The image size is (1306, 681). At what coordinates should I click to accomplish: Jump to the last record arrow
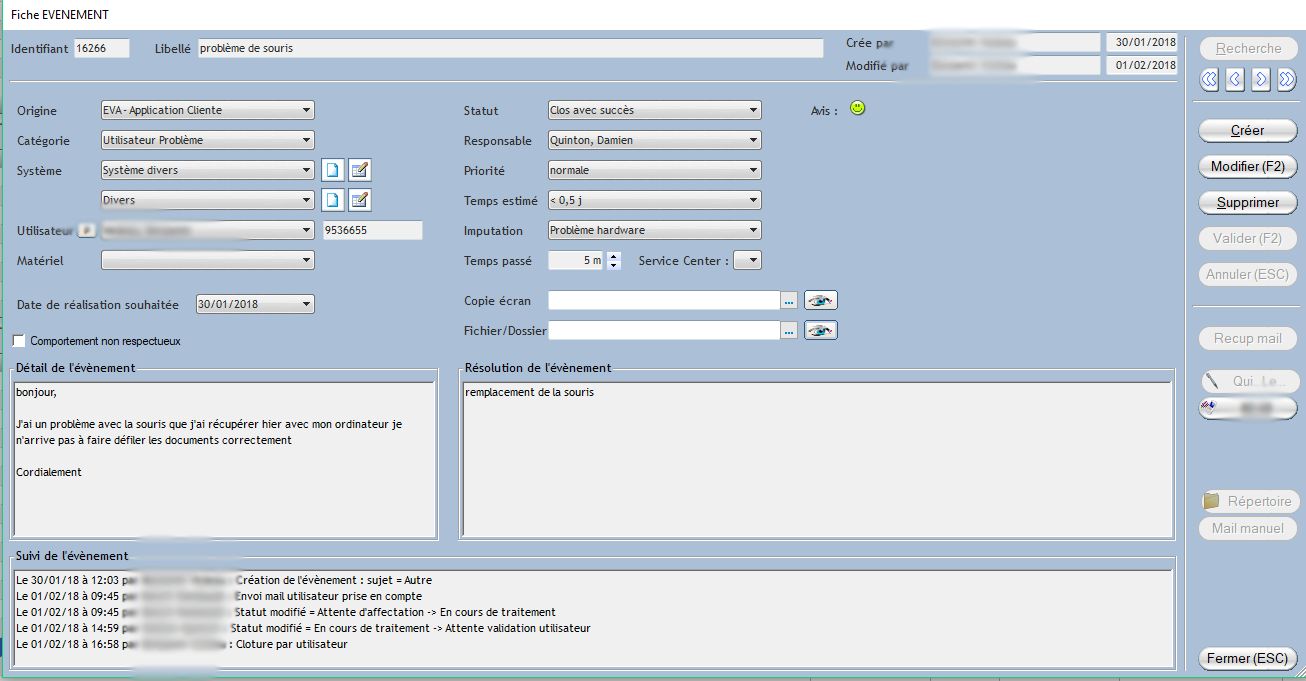point(1286,80)
